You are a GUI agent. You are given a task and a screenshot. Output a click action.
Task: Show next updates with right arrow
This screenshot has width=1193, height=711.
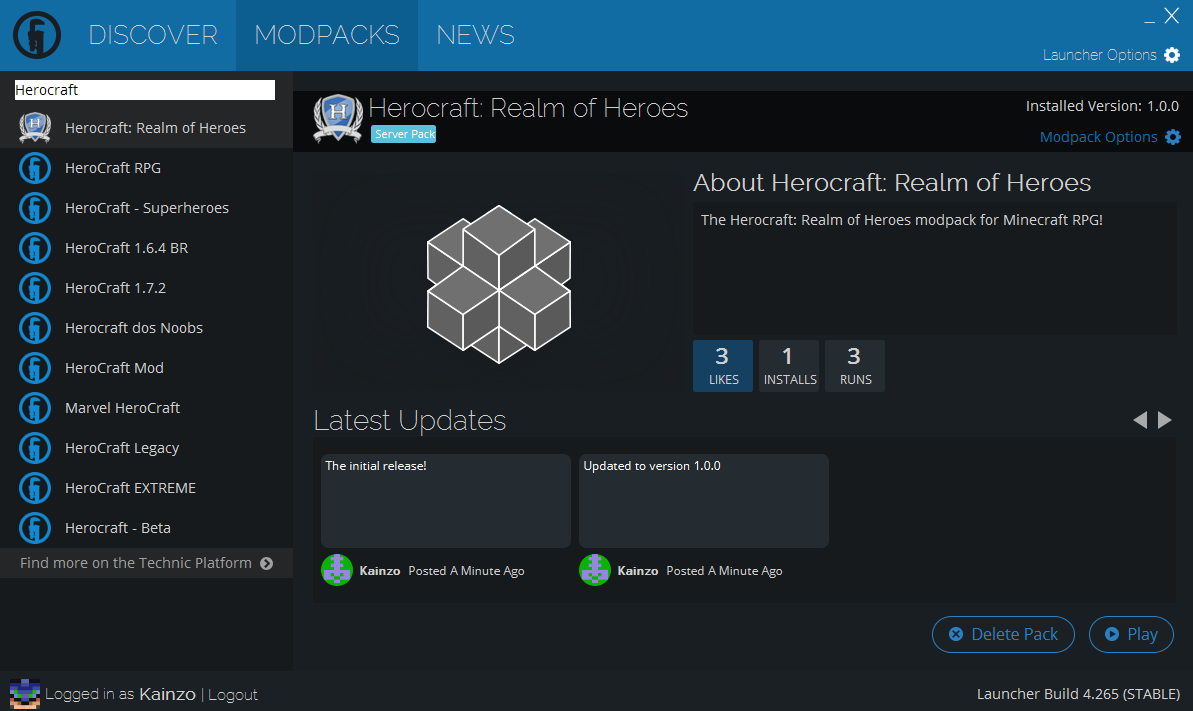(x=1165, y=420)
